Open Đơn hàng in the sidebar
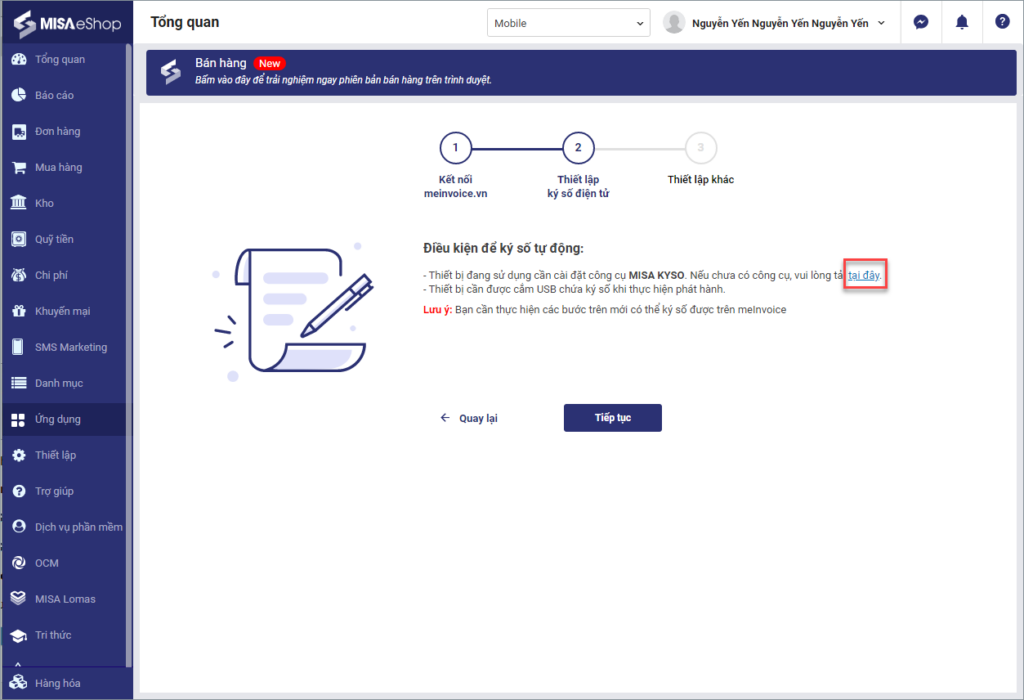The width and height of the screenshot is (1024, 700). (64, 131)
